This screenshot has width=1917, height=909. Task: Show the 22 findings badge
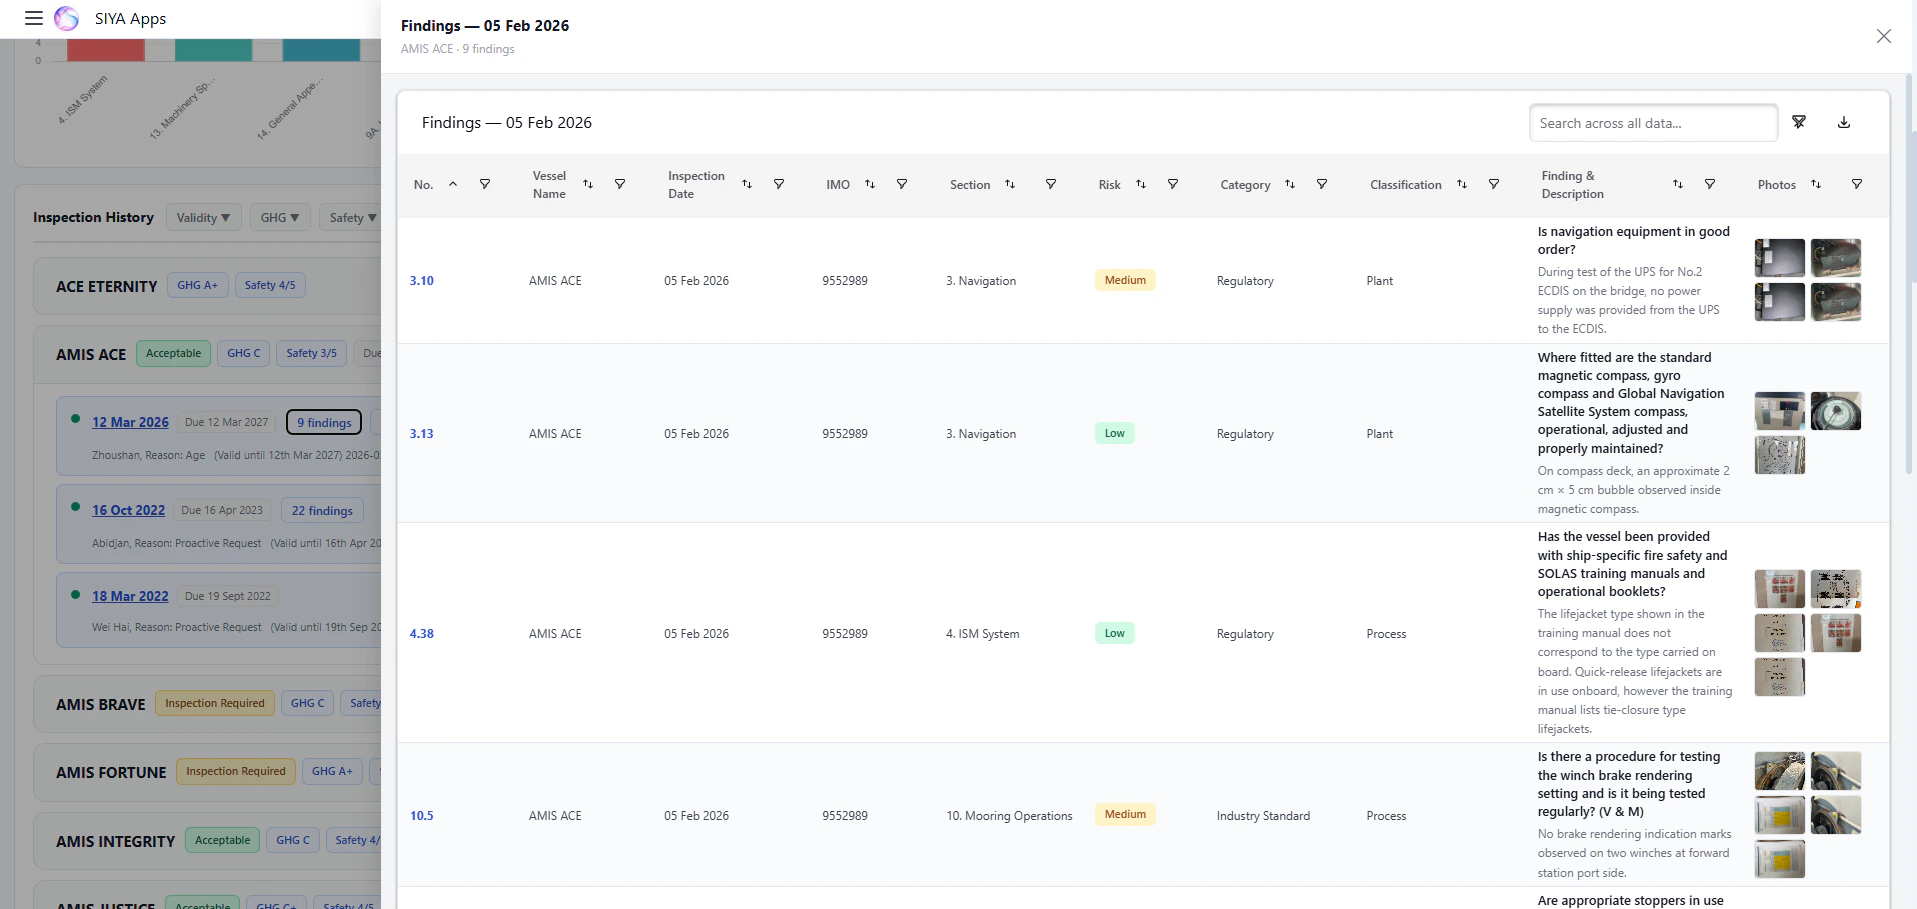[322, 510]
